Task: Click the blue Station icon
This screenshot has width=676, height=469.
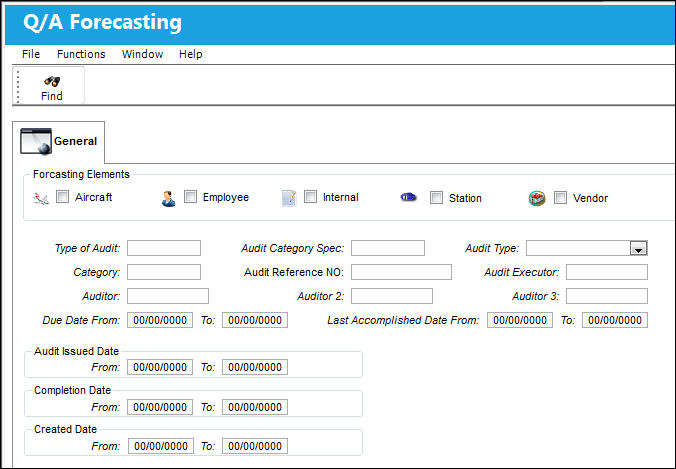Action: [x=408, y=197]
